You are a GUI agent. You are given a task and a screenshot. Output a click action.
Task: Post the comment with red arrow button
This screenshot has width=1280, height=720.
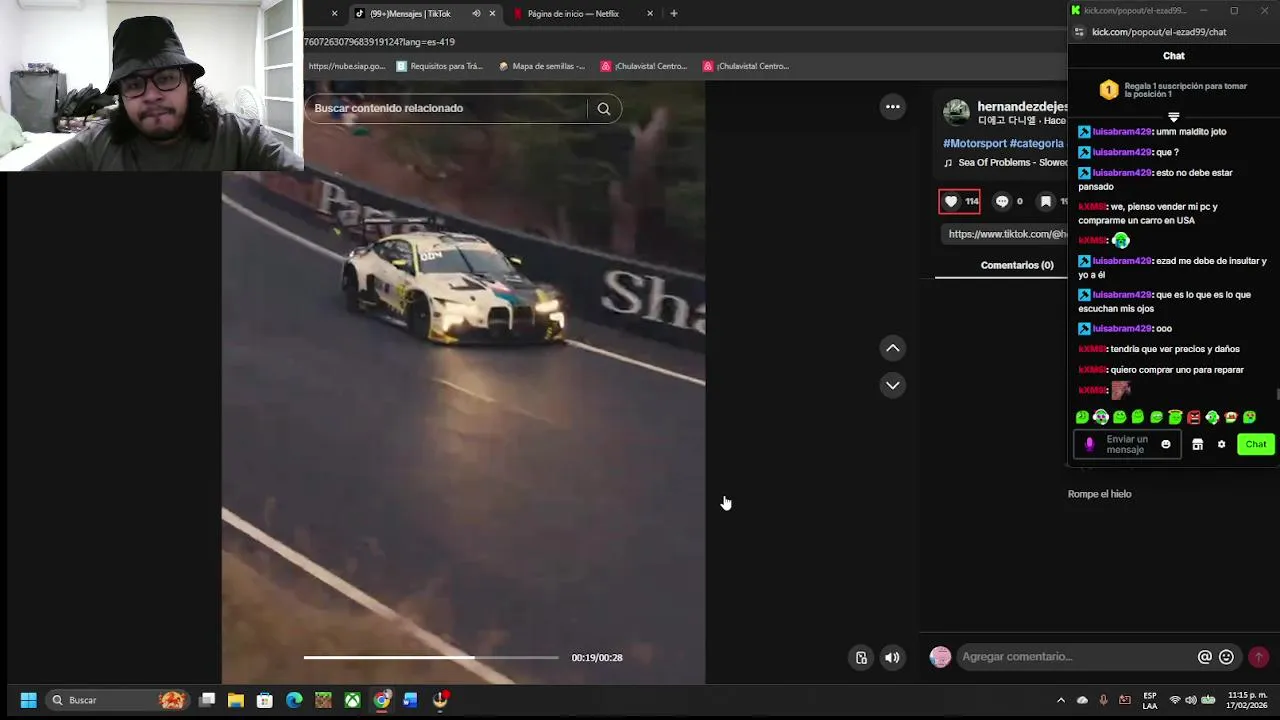1259,657
